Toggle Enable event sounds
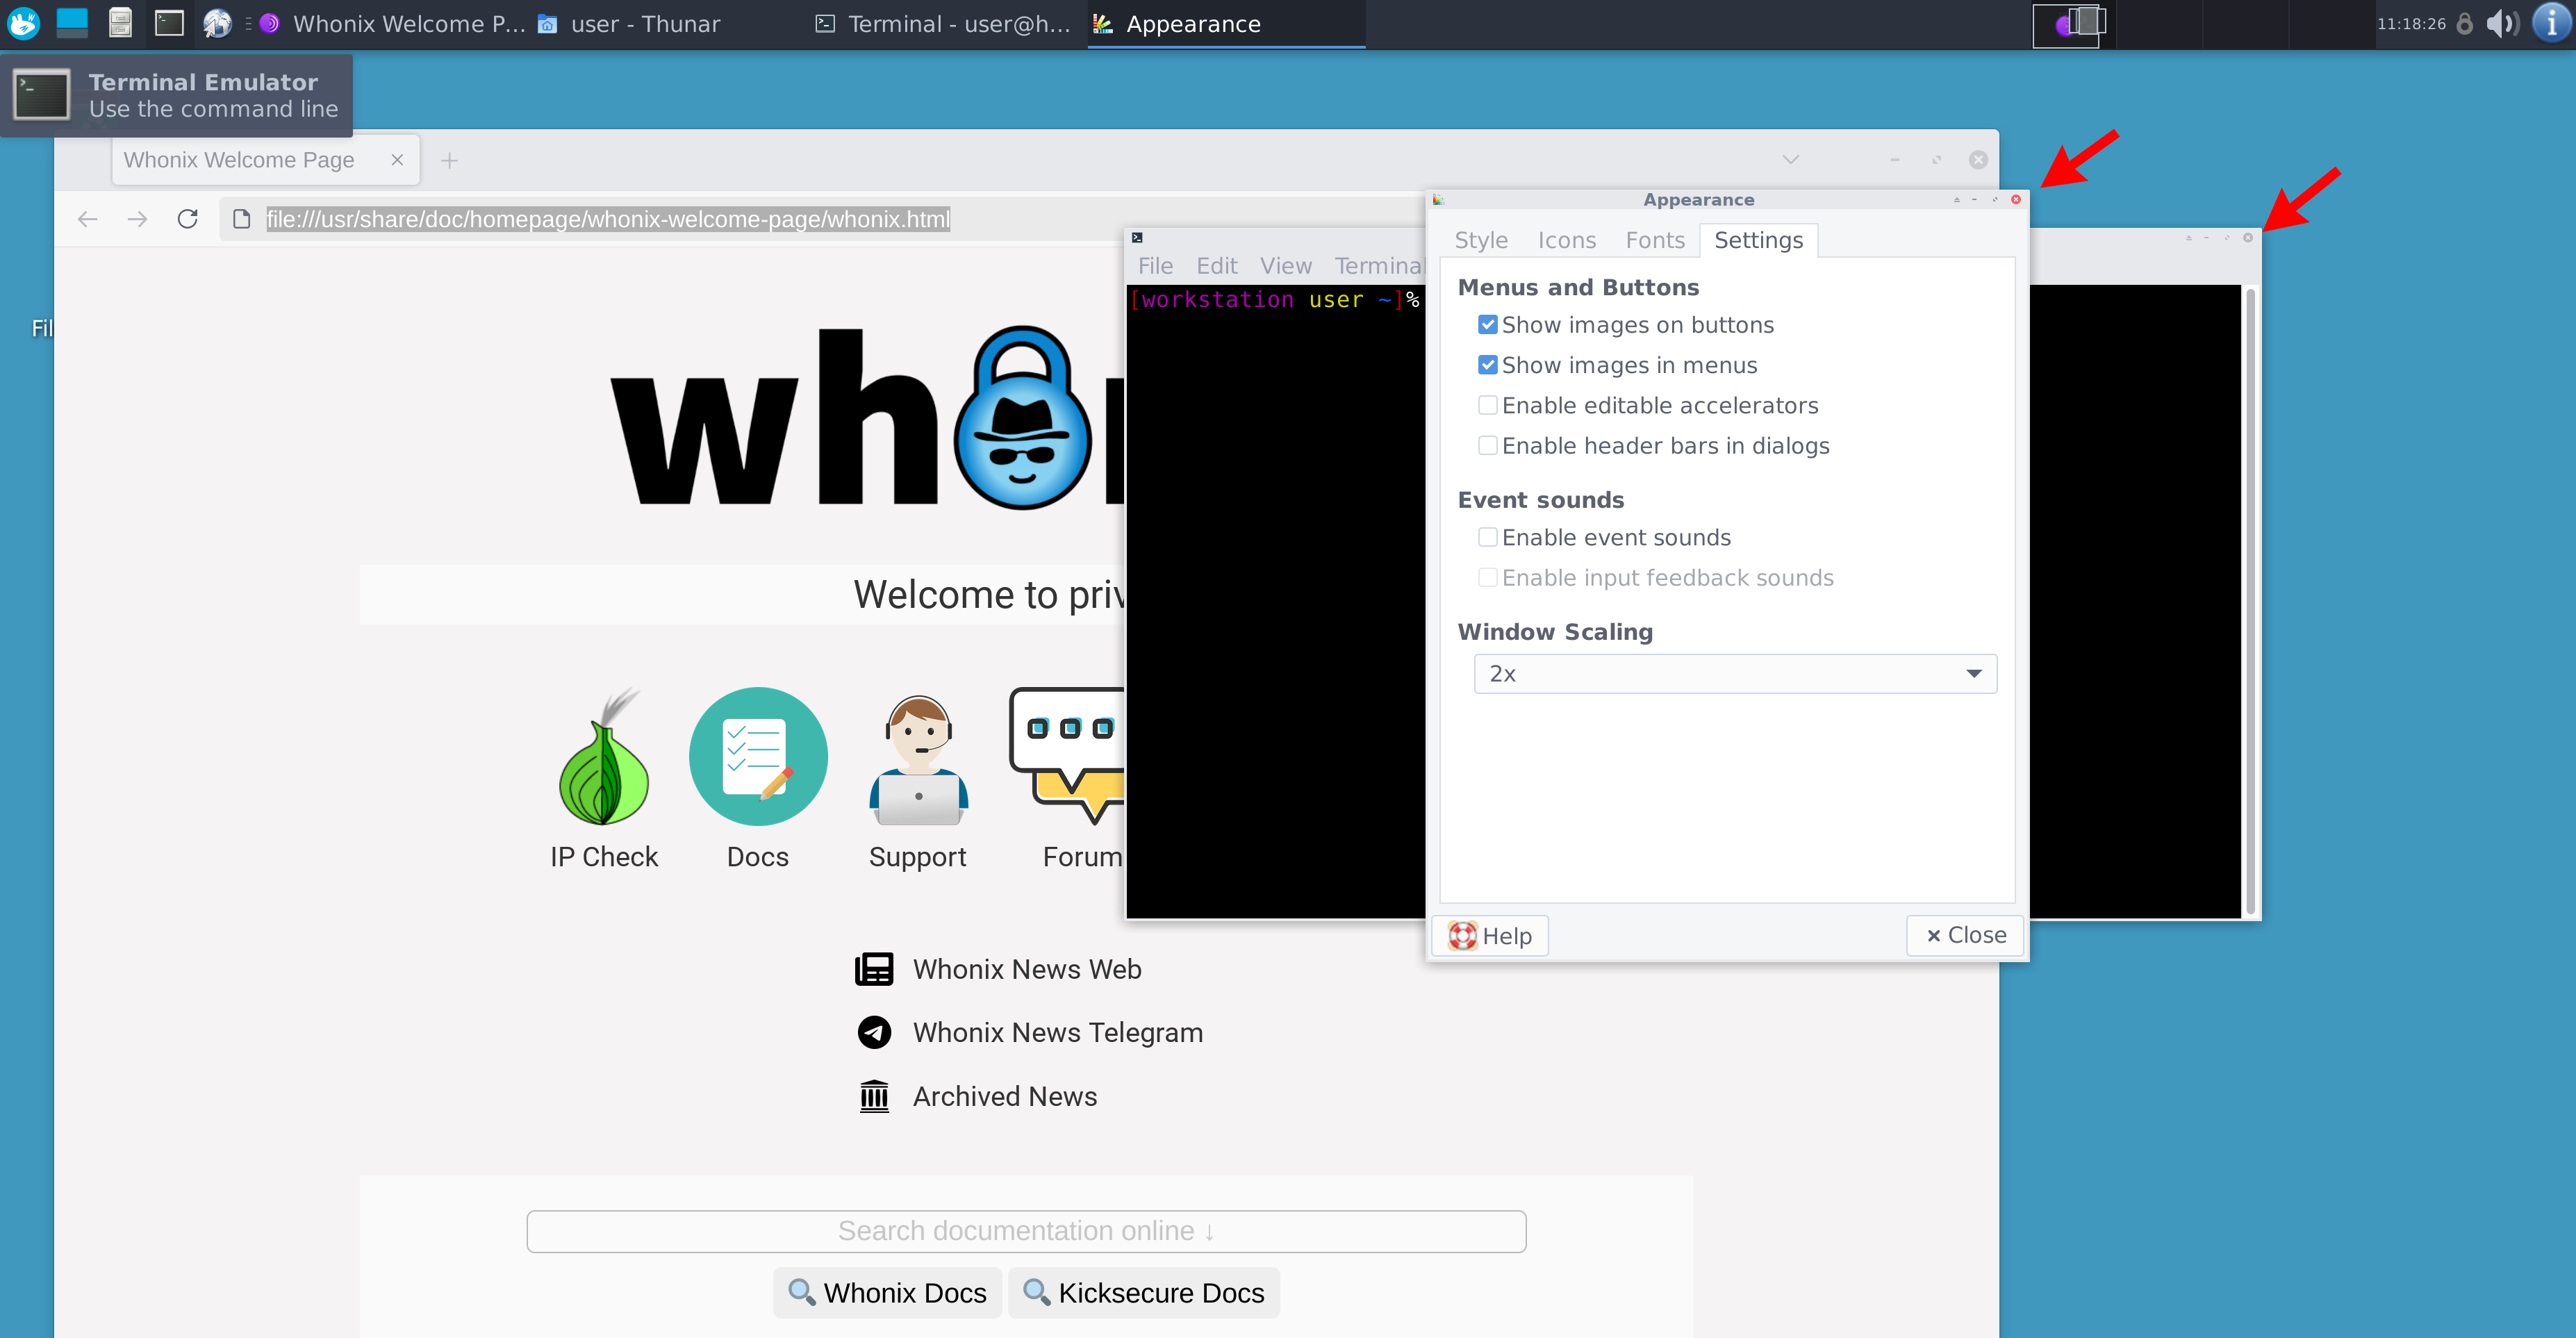2576x1338 pixels. (1487, 537)
